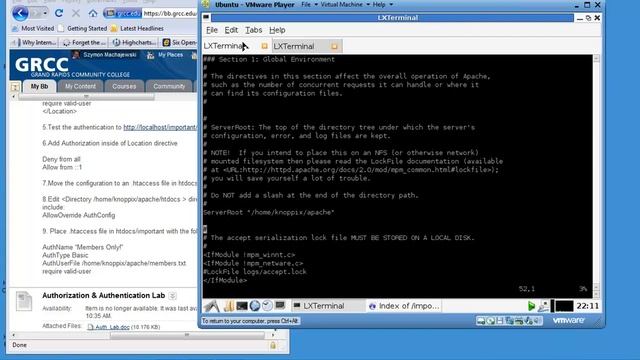Click the browser Stop (X) icon

(76, 13)
